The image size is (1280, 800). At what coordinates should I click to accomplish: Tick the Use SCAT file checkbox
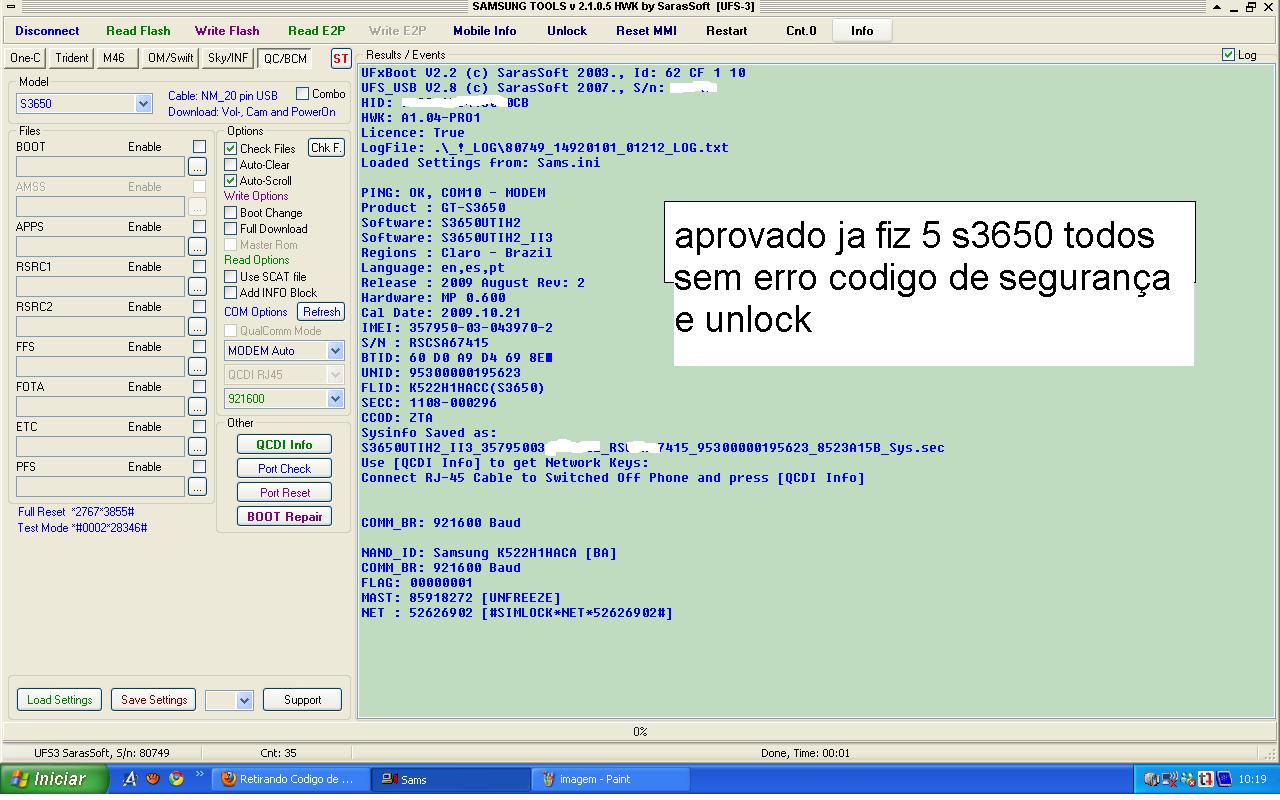click(x=230, y=276)
